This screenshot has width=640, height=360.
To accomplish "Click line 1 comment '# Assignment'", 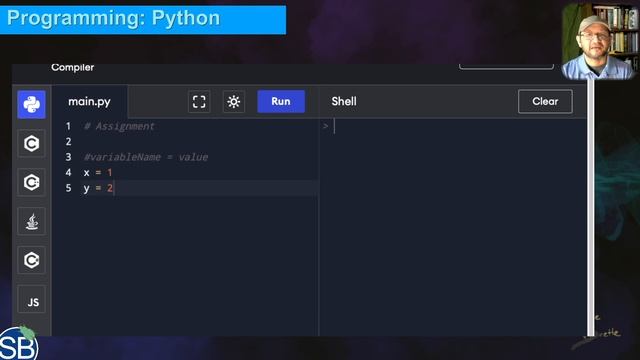I will coord(119,126).
